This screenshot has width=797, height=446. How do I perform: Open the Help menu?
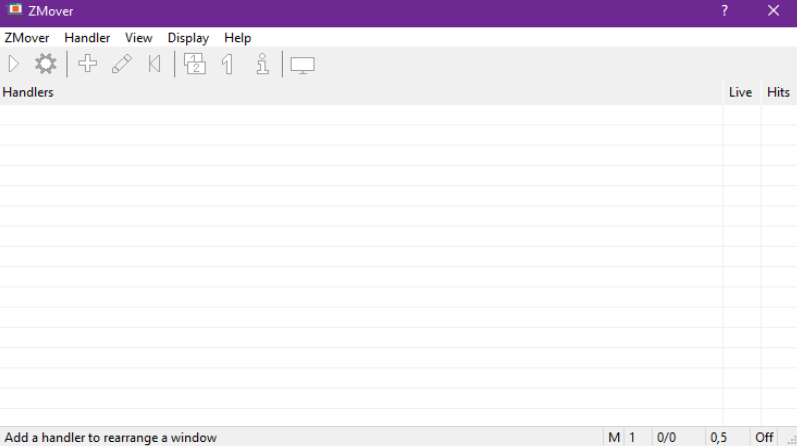(237, 38)
